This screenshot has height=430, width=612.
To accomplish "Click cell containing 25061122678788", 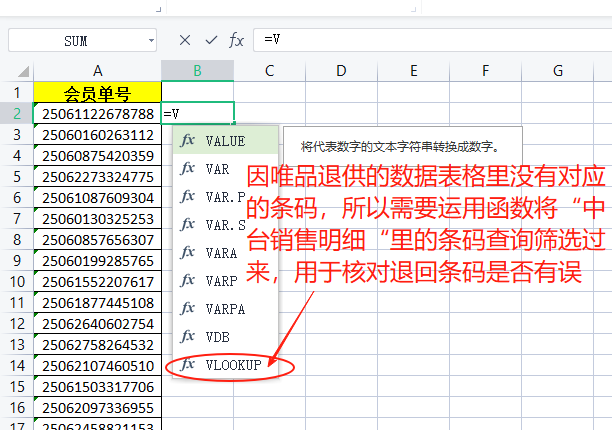I will tap(97, 114).
